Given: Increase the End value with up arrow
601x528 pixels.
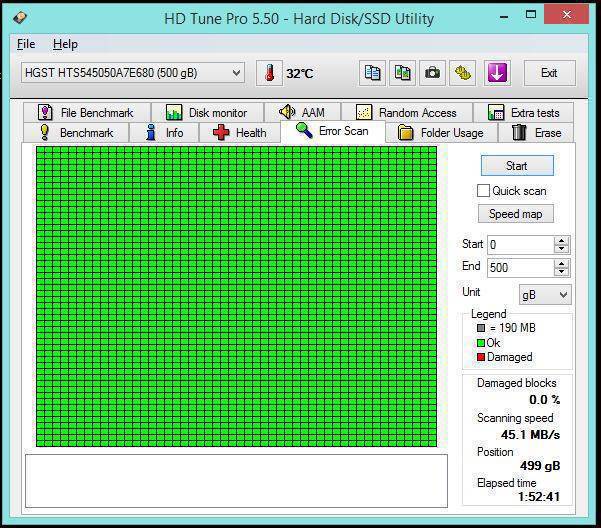Looking at the screenshot, I should [x=562, y=264].
